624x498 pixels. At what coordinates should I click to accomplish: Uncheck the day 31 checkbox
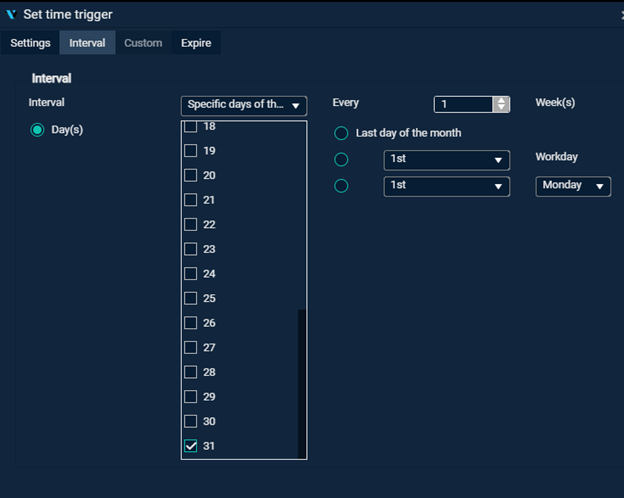(x=191, y=446)
